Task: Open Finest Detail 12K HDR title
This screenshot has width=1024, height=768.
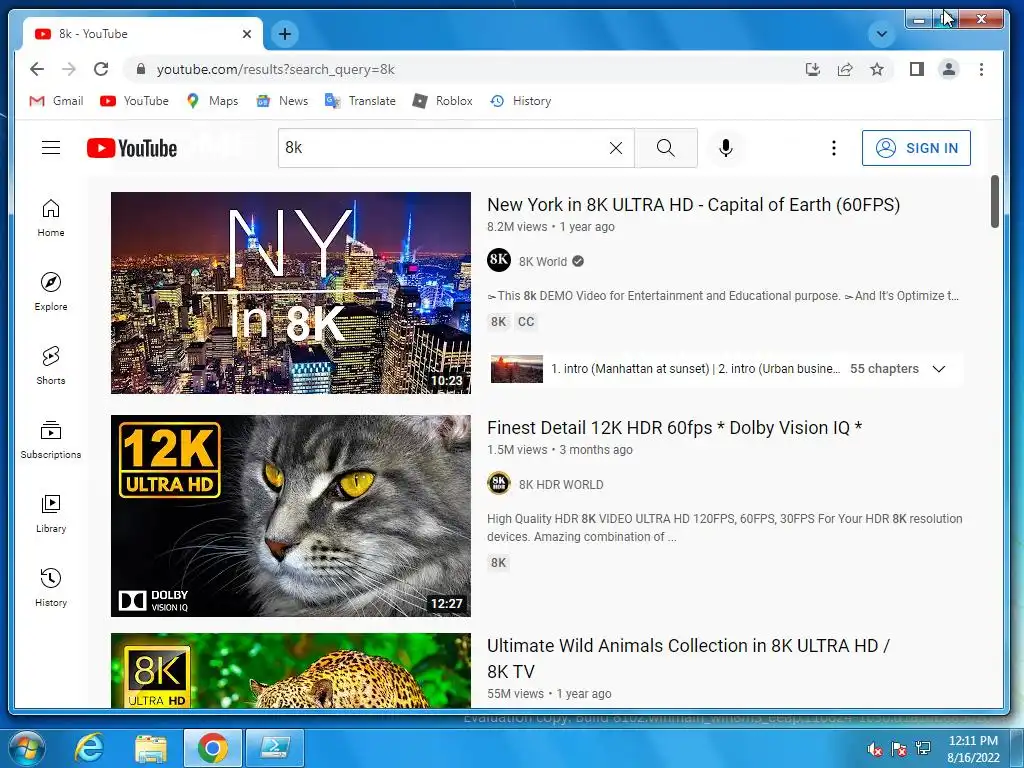Action: point(675,428)
